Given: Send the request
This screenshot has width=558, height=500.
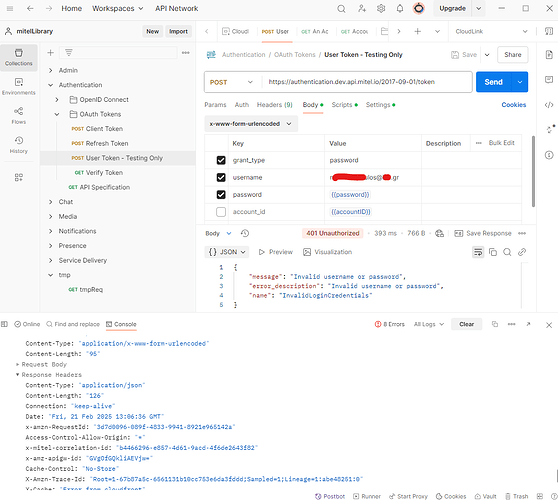Looking at the screenshot, I should click(x=494, y=82).
